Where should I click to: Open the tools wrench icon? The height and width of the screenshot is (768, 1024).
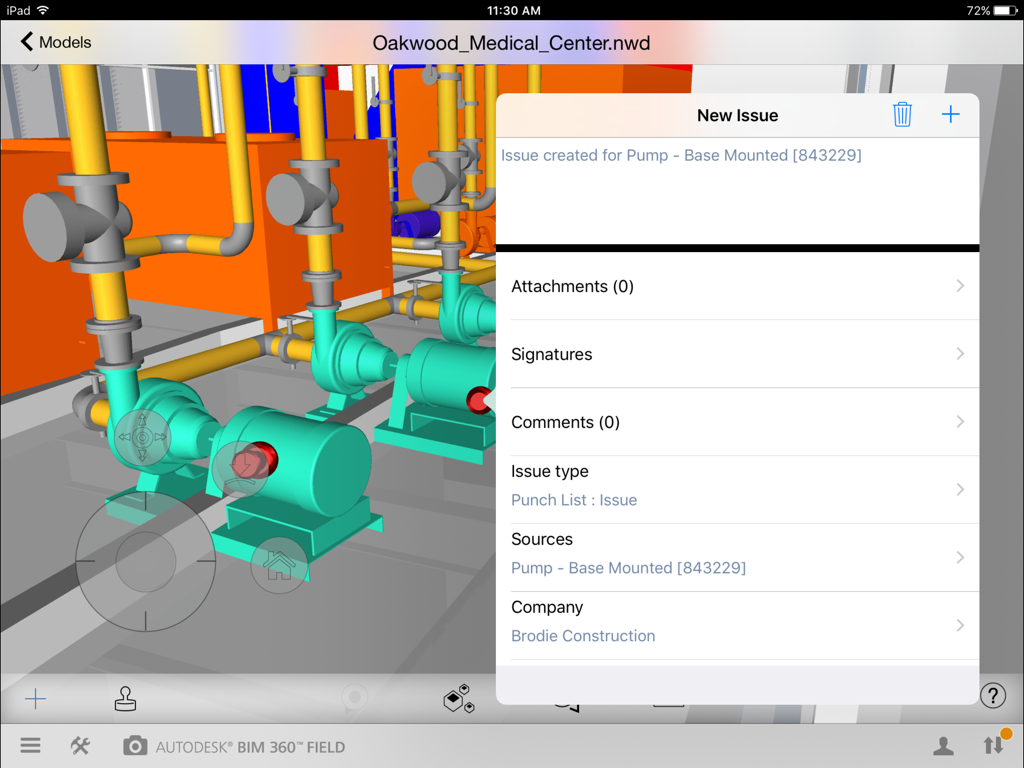pyautogui.click(x=79, y=745)
